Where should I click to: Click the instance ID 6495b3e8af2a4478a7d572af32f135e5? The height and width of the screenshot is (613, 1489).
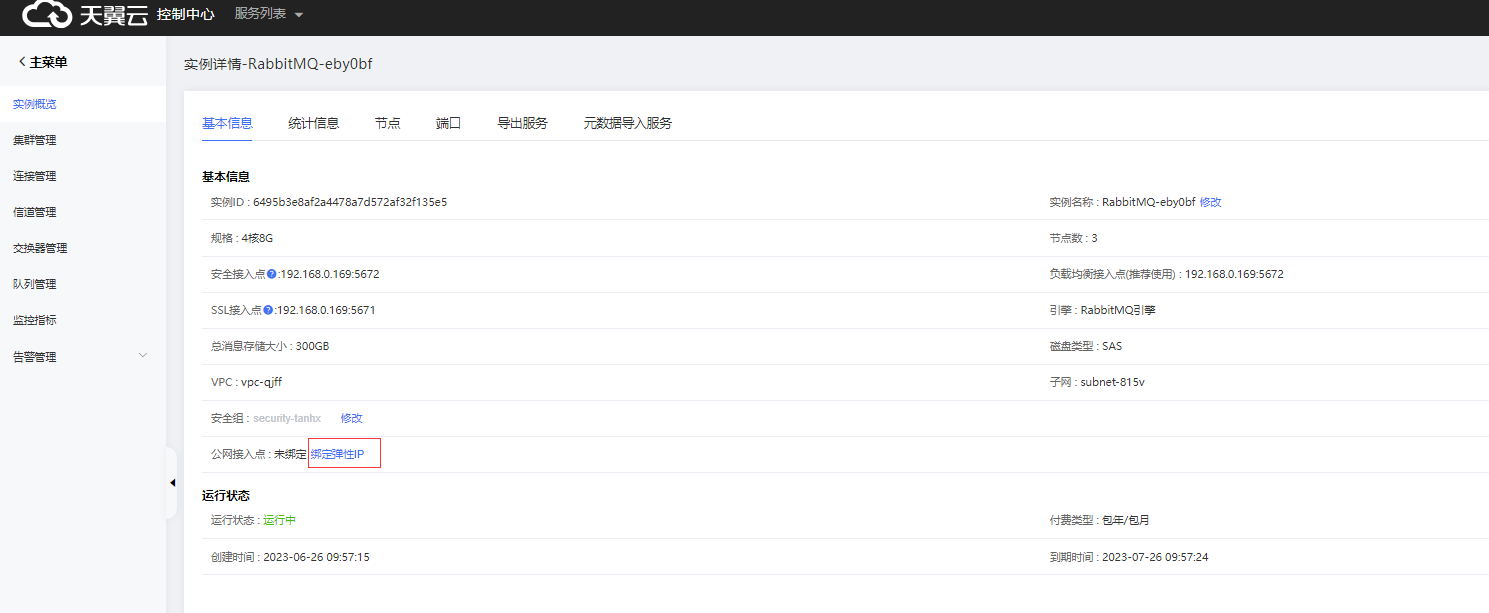tap(350, 202)
